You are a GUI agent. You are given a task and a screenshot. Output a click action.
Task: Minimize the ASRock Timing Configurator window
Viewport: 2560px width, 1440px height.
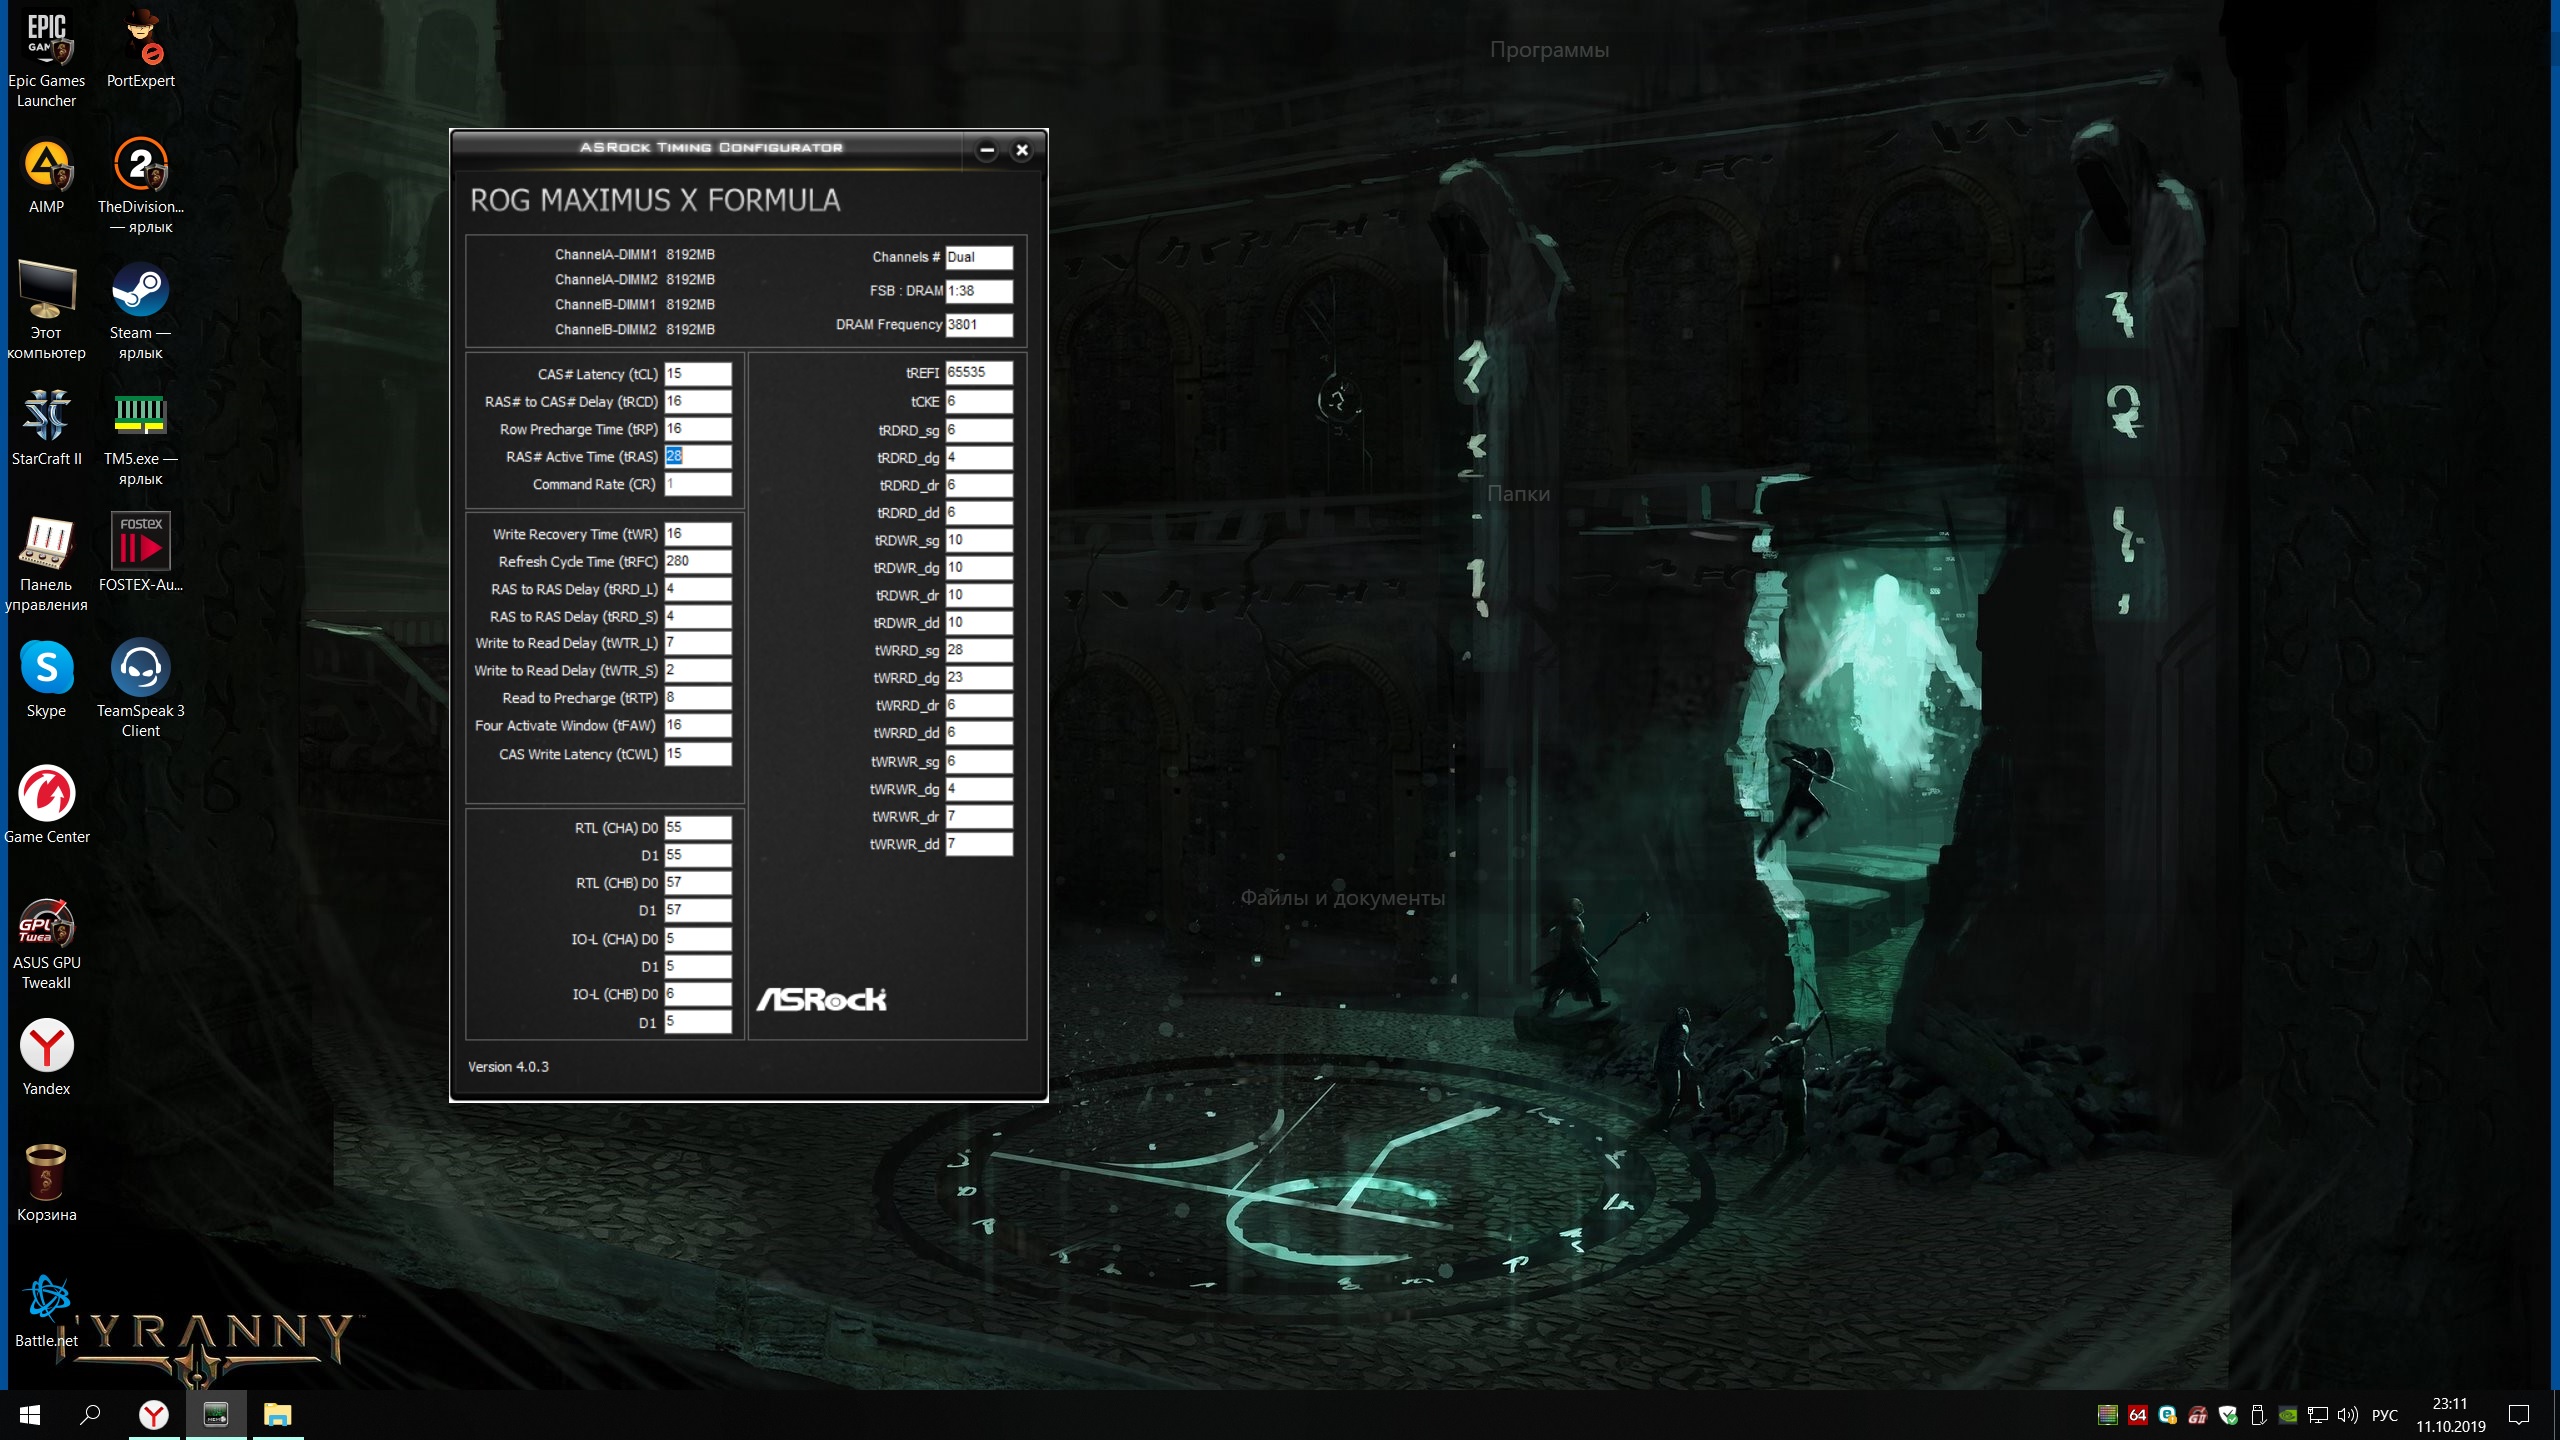(987, 150)
